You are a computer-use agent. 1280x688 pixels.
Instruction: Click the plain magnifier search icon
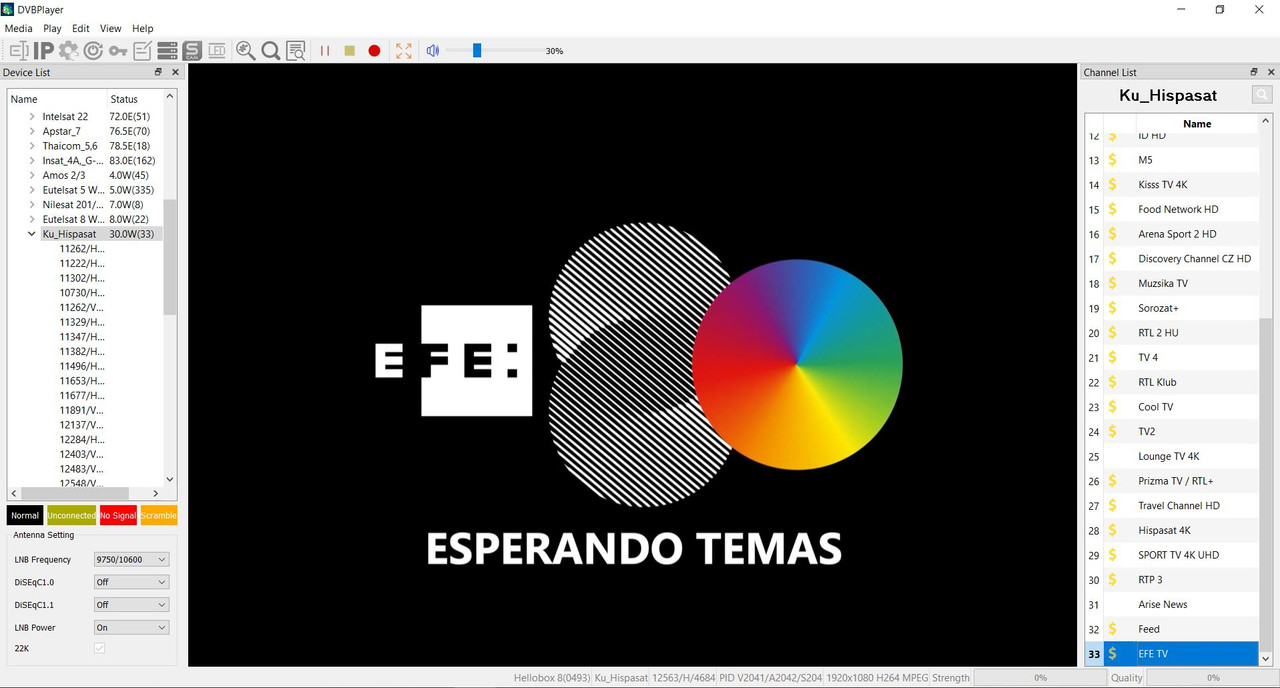click(x=270, y=50)
